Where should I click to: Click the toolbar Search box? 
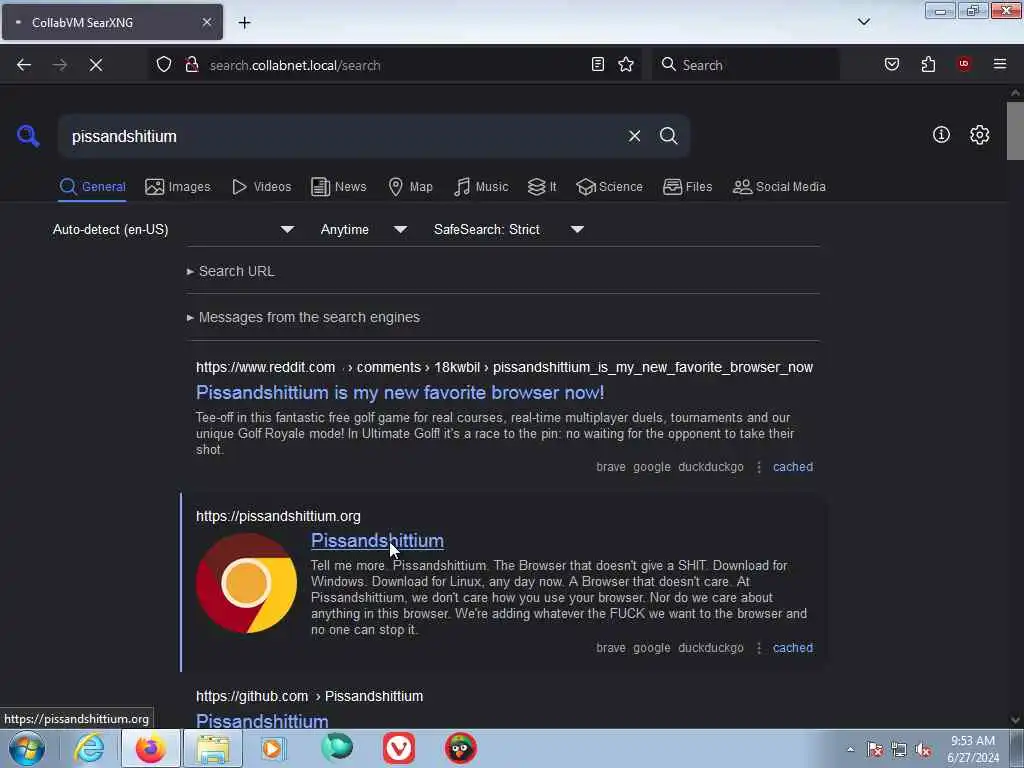tap(746, 65)
